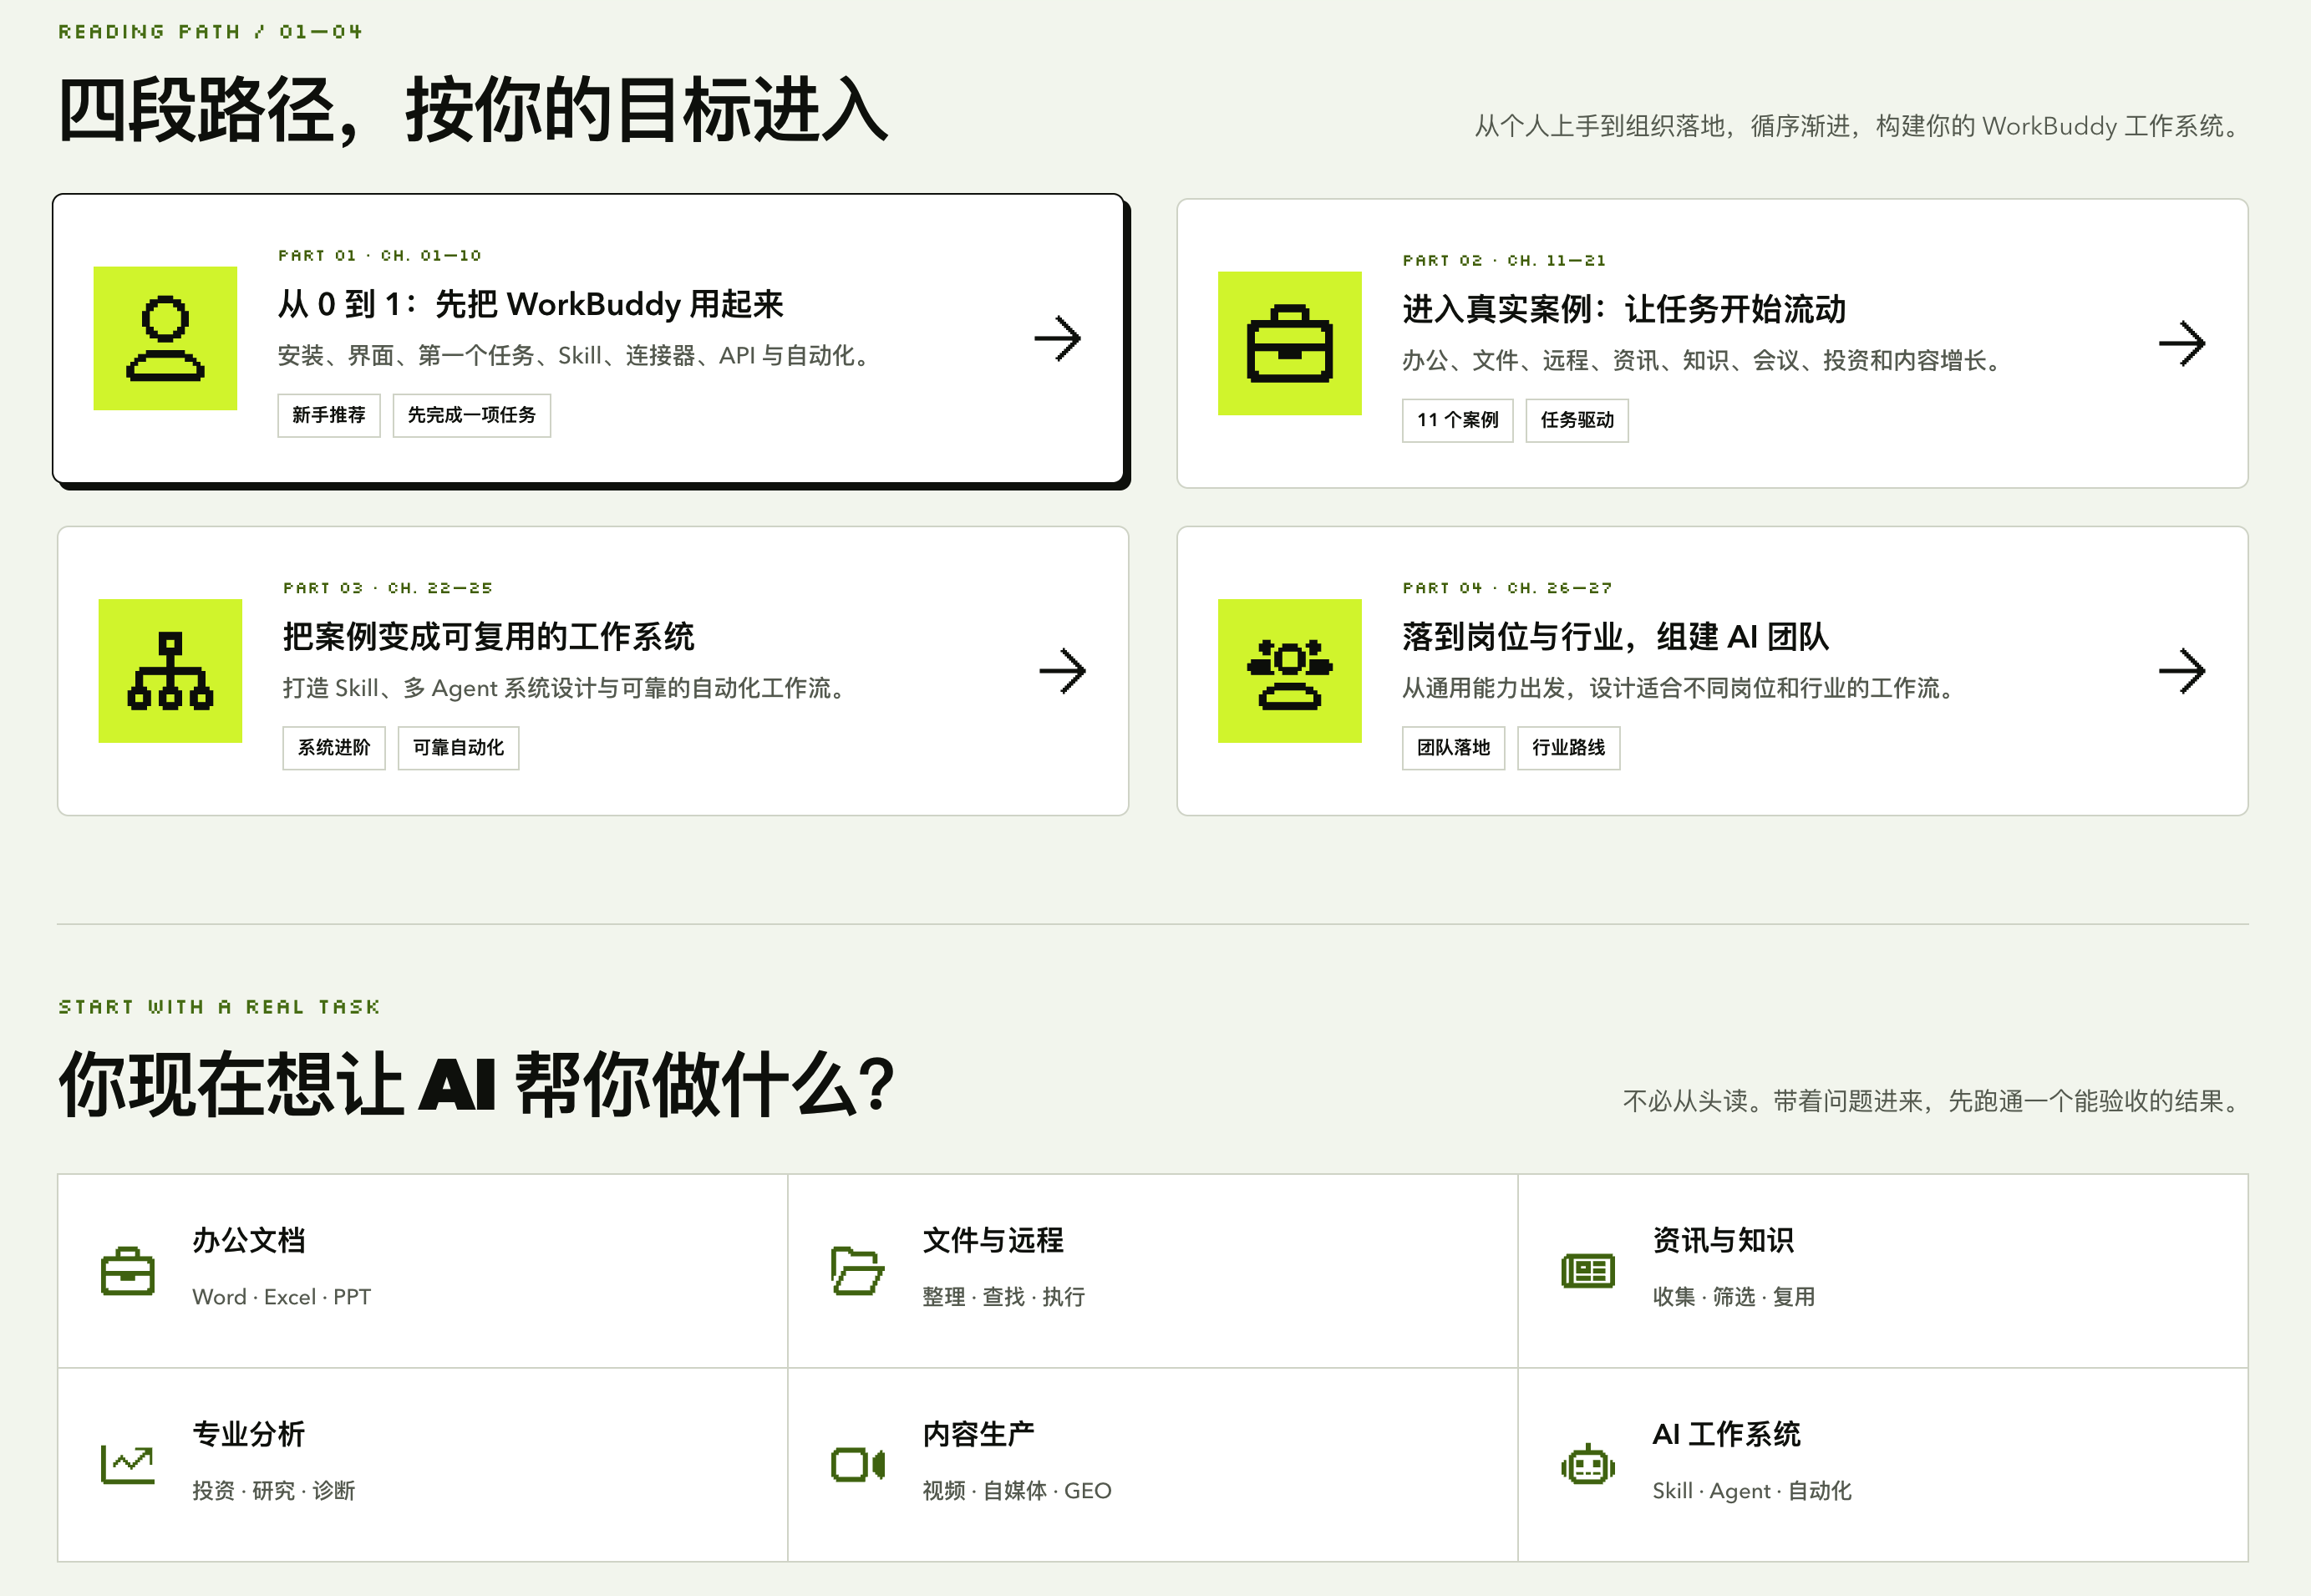The width and height of the screenshot is (2311, 1596).
Task: Click the 团队落地 tag
Action: (x=1453, y=748)
